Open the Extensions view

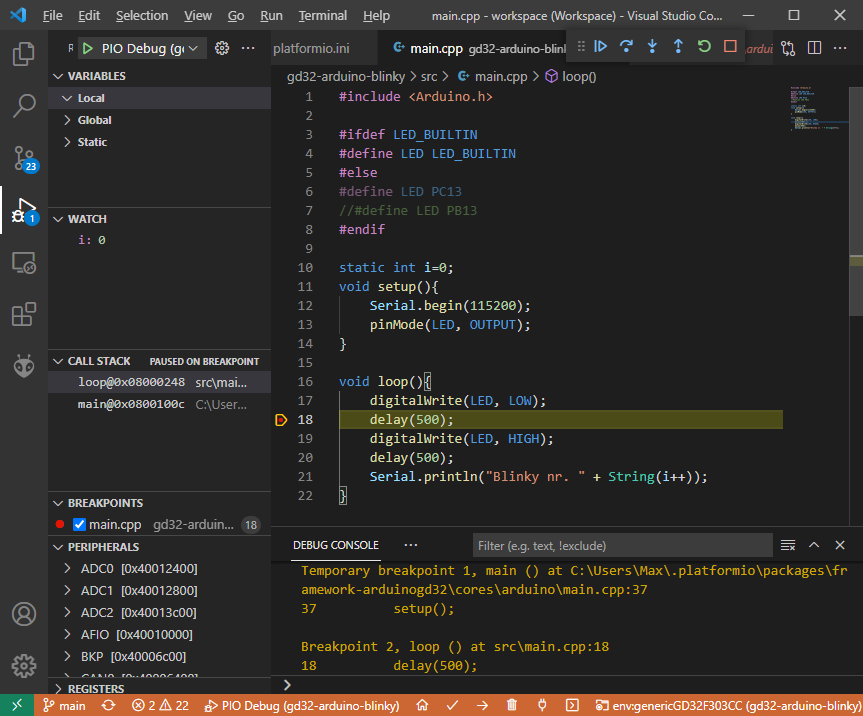point(23,314)
